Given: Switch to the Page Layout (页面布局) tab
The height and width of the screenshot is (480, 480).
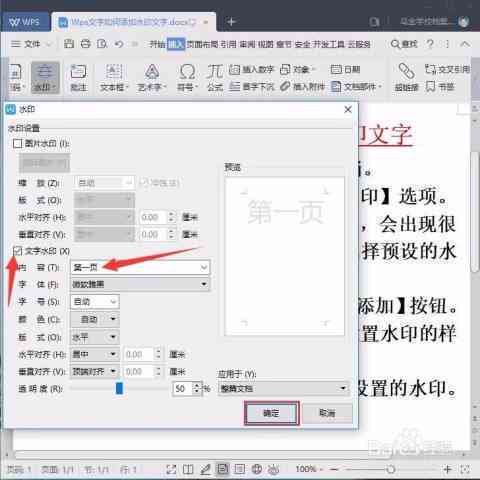Looking at the screenshot, I should click(x=202, y=44).
